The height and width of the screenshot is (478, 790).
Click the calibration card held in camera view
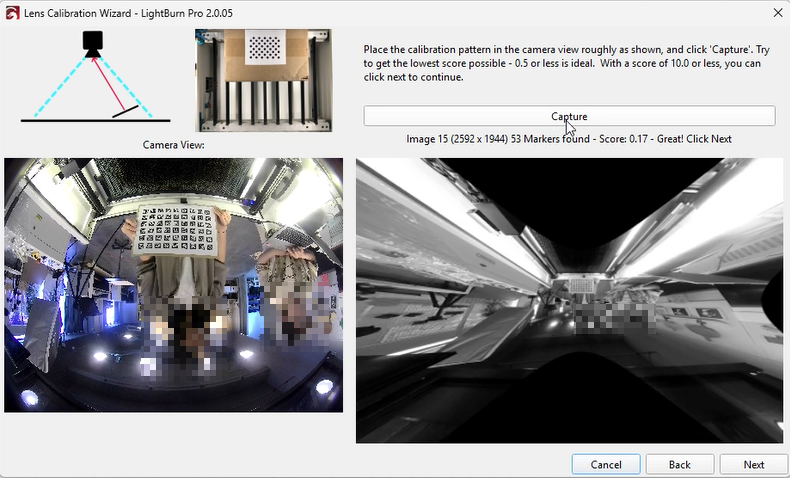pyautogui.click(x=180, y=229)
